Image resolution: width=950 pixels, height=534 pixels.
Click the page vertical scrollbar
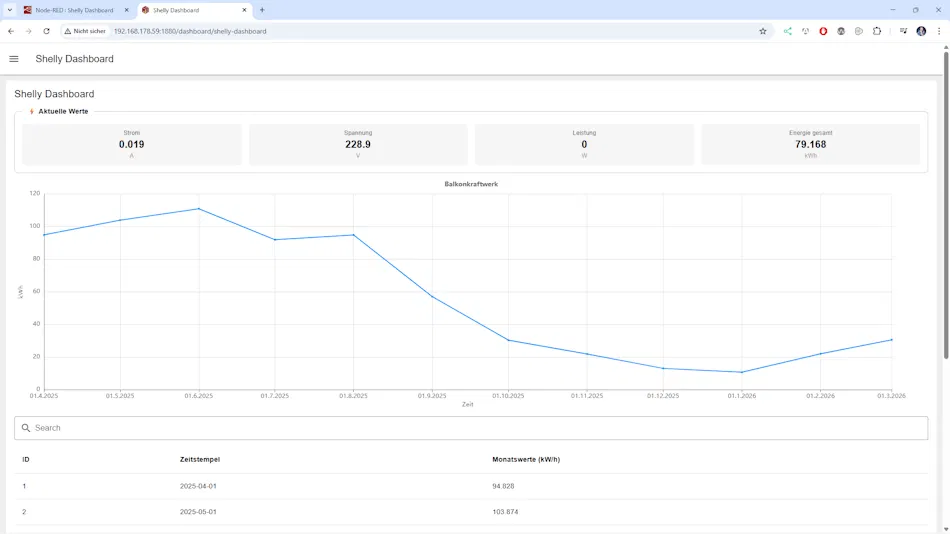945,200
